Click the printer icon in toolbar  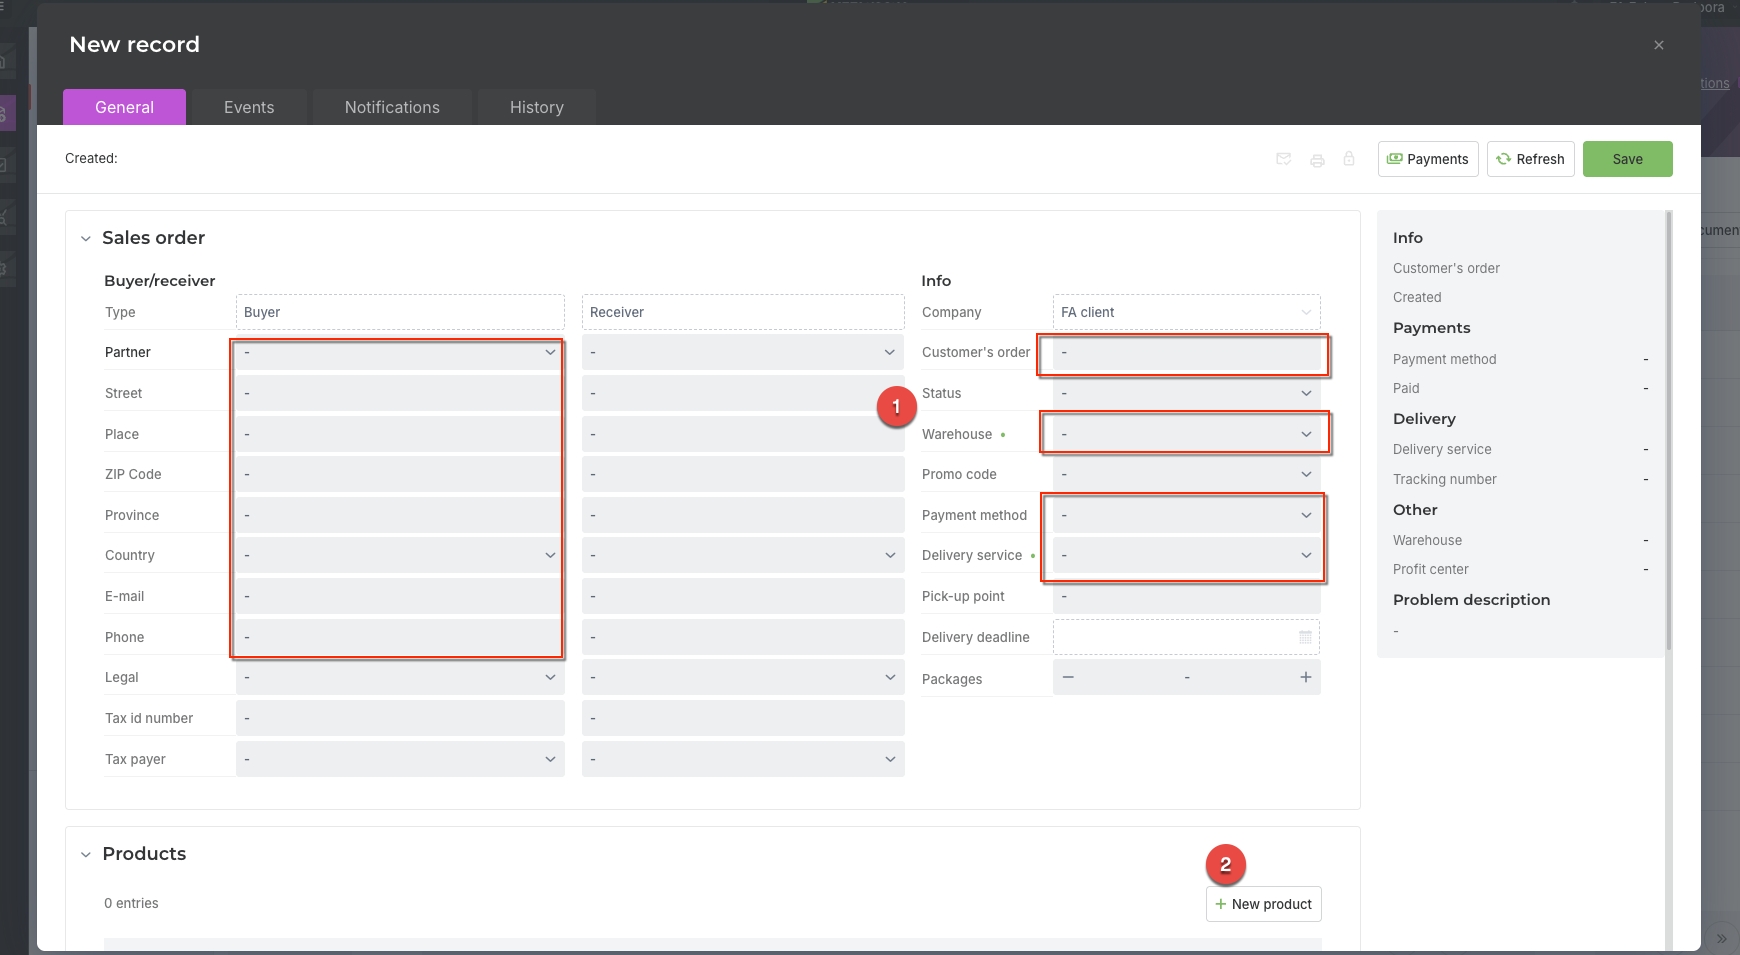pos(1317,160)
